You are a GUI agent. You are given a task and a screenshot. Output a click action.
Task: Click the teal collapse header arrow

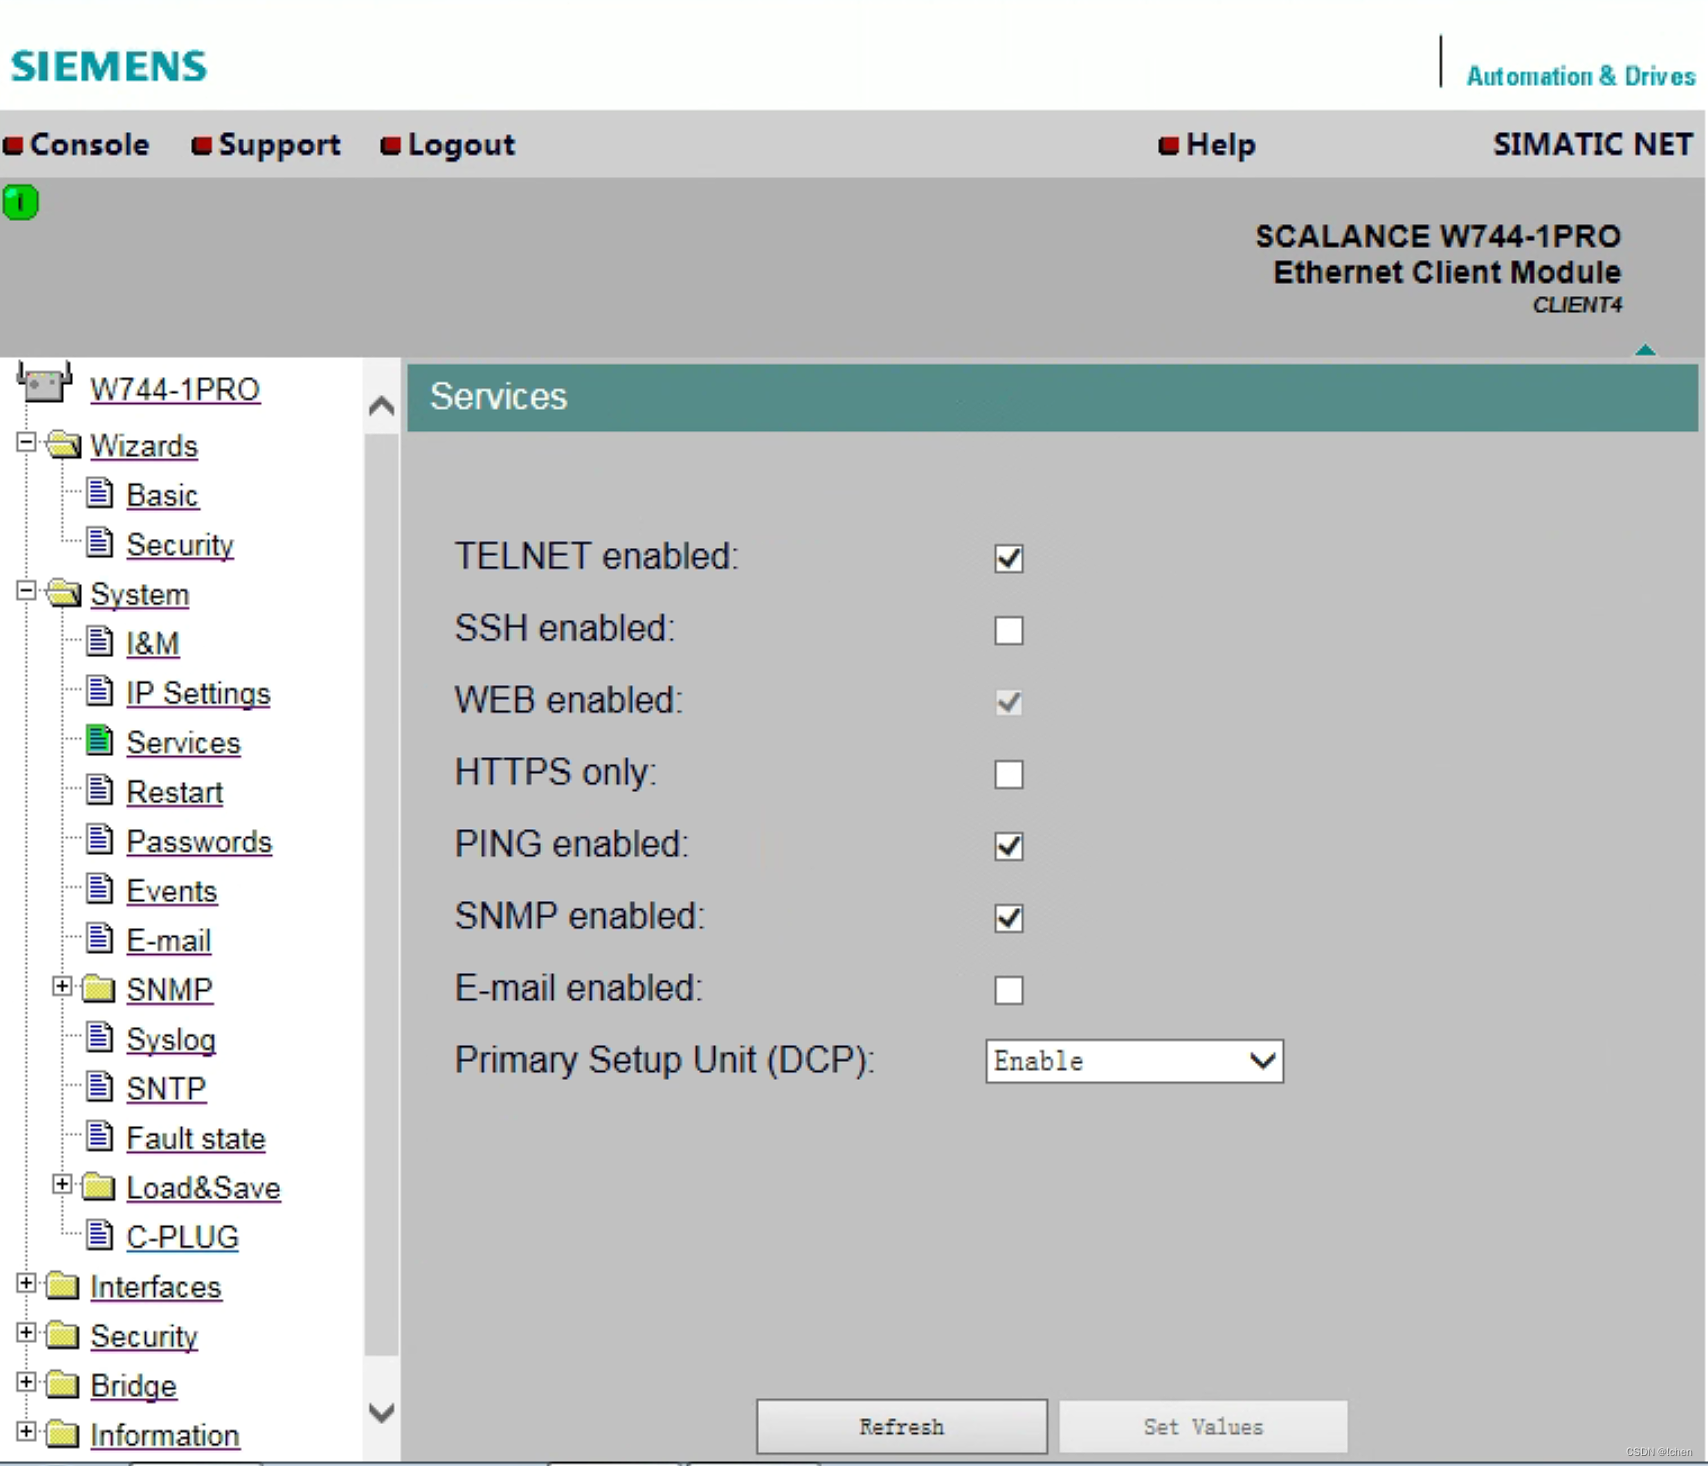(x=1645, y=350)
